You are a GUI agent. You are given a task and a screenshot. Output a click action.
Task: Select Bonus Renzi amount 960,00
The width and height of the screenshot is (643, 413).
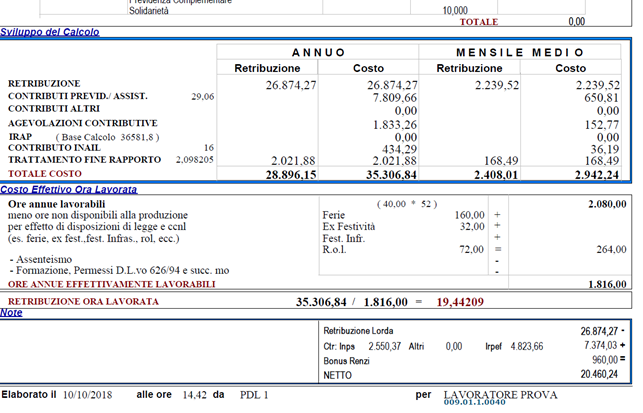click(605, 360)
